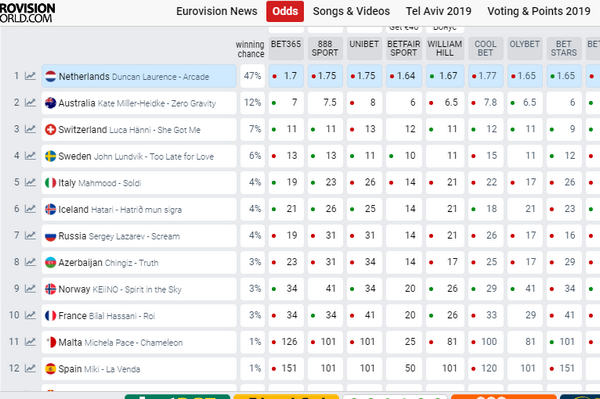600x399 pixels.
Task: Click the Russia flag icon
Action: pyautogui.click(x=51, y=236)
